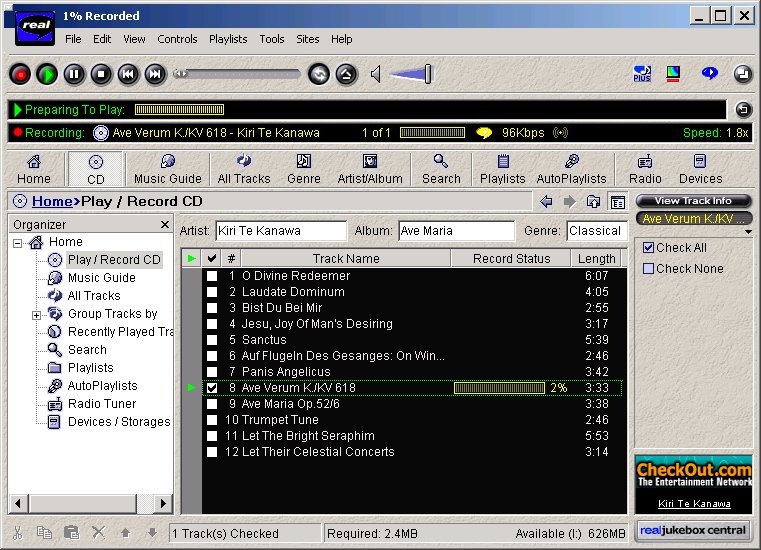Open the dropdown arrow below Ave Verum button
The image size is (761, 550).
click(748, 232)
